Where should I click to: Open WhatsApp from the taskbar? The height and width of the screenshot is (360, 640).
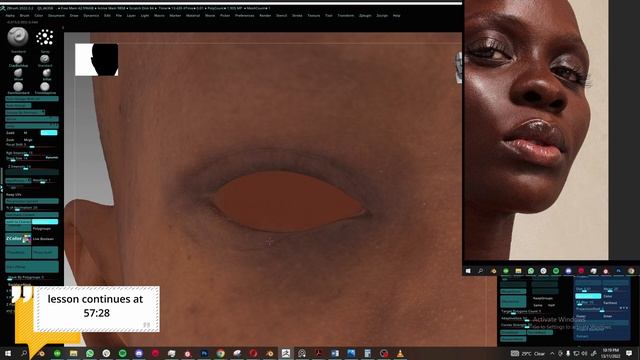[90, 353]
